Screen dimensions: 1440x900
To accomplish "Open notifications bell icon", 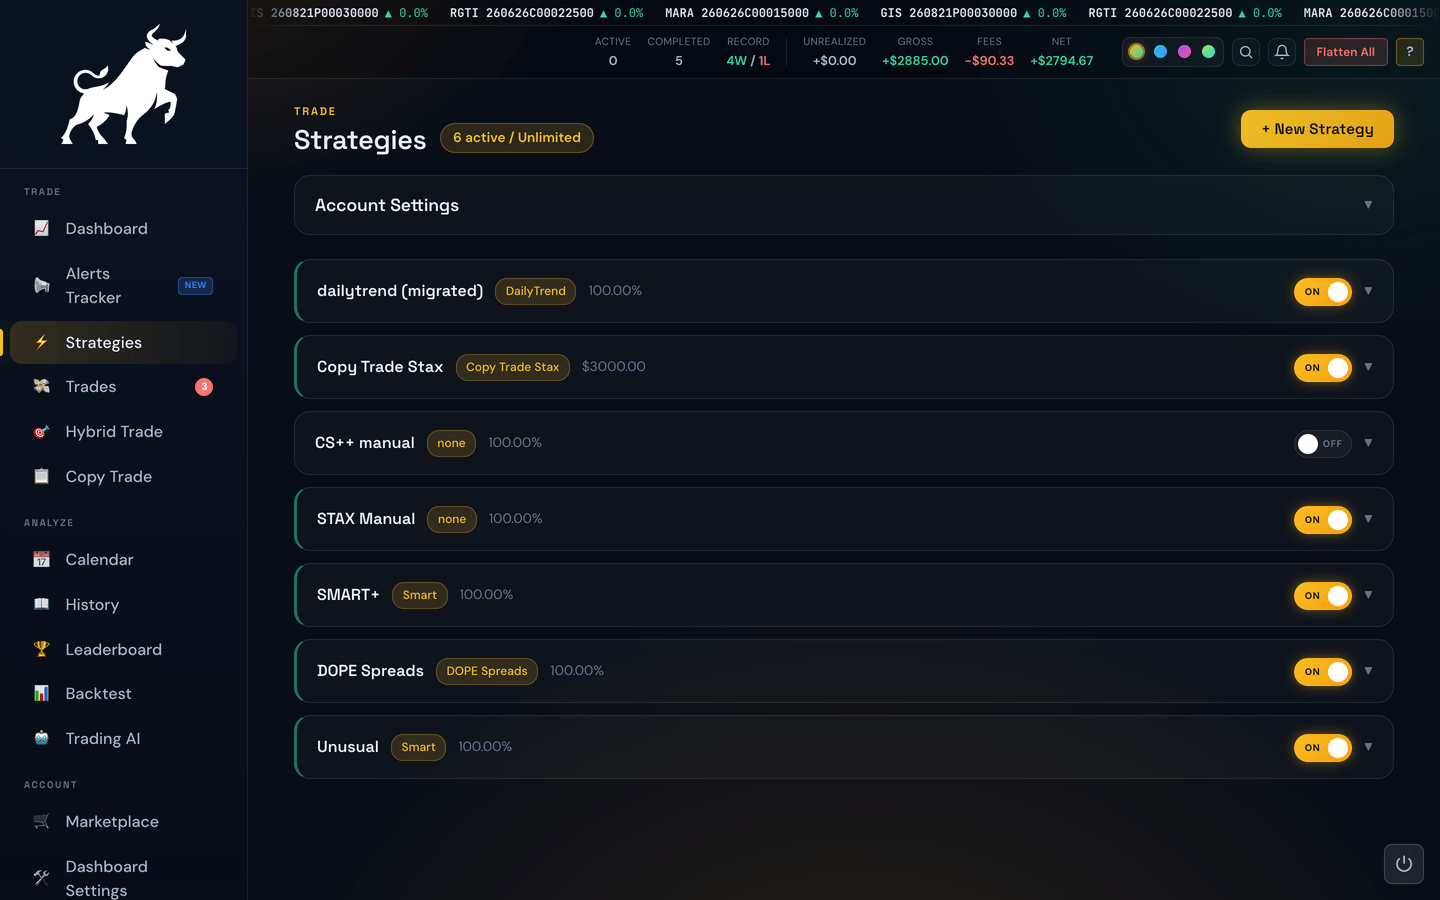I will 1282,52.
